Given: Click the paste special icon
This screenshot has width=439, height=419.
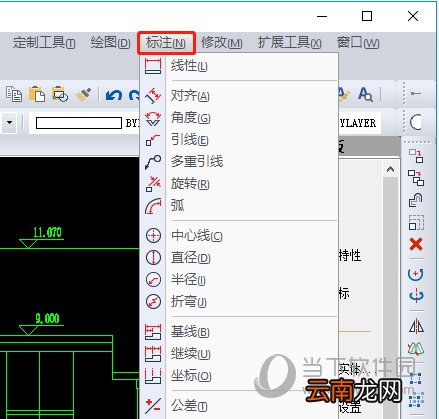Looking at the screenshot, I should pos(60,94).
